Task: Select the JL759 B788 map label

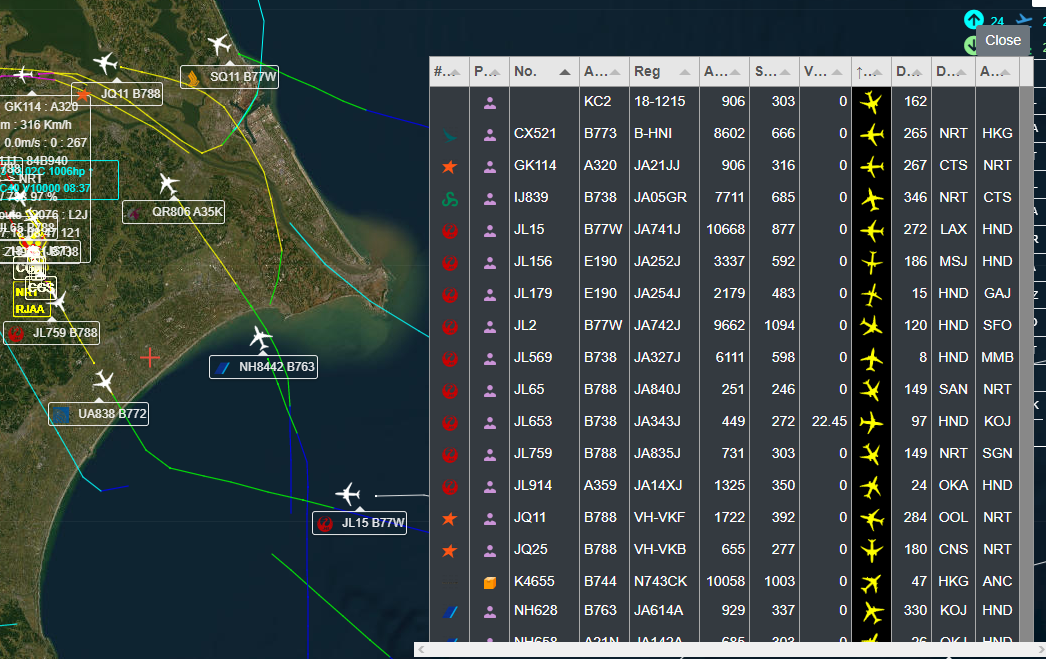Action: 51,333
